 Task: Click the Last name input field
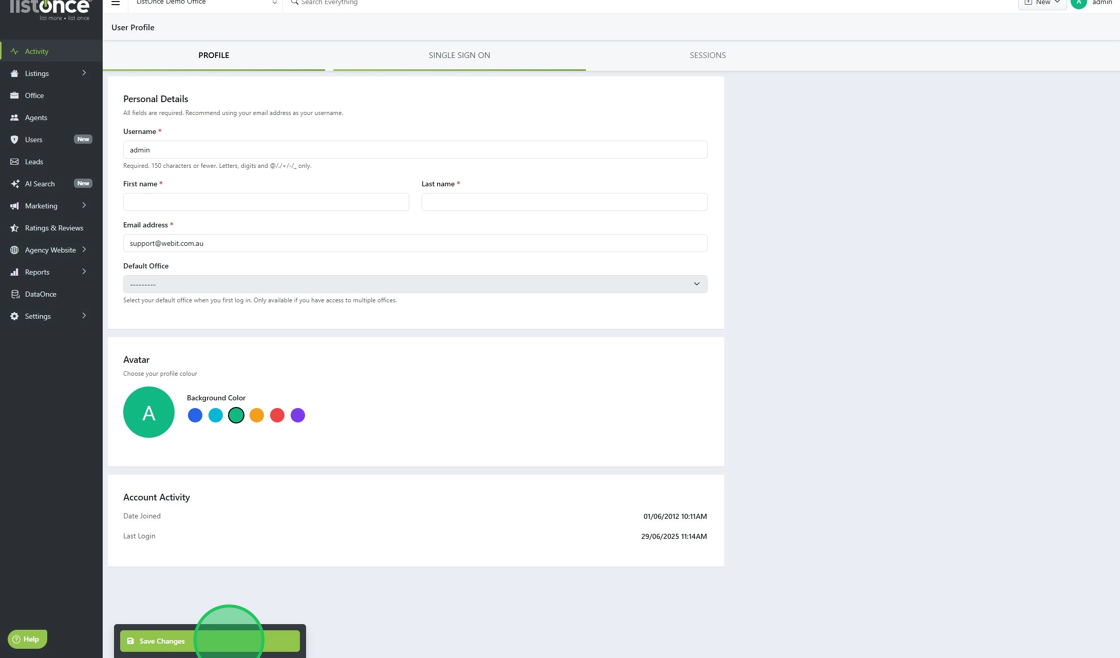pos(564,202)
